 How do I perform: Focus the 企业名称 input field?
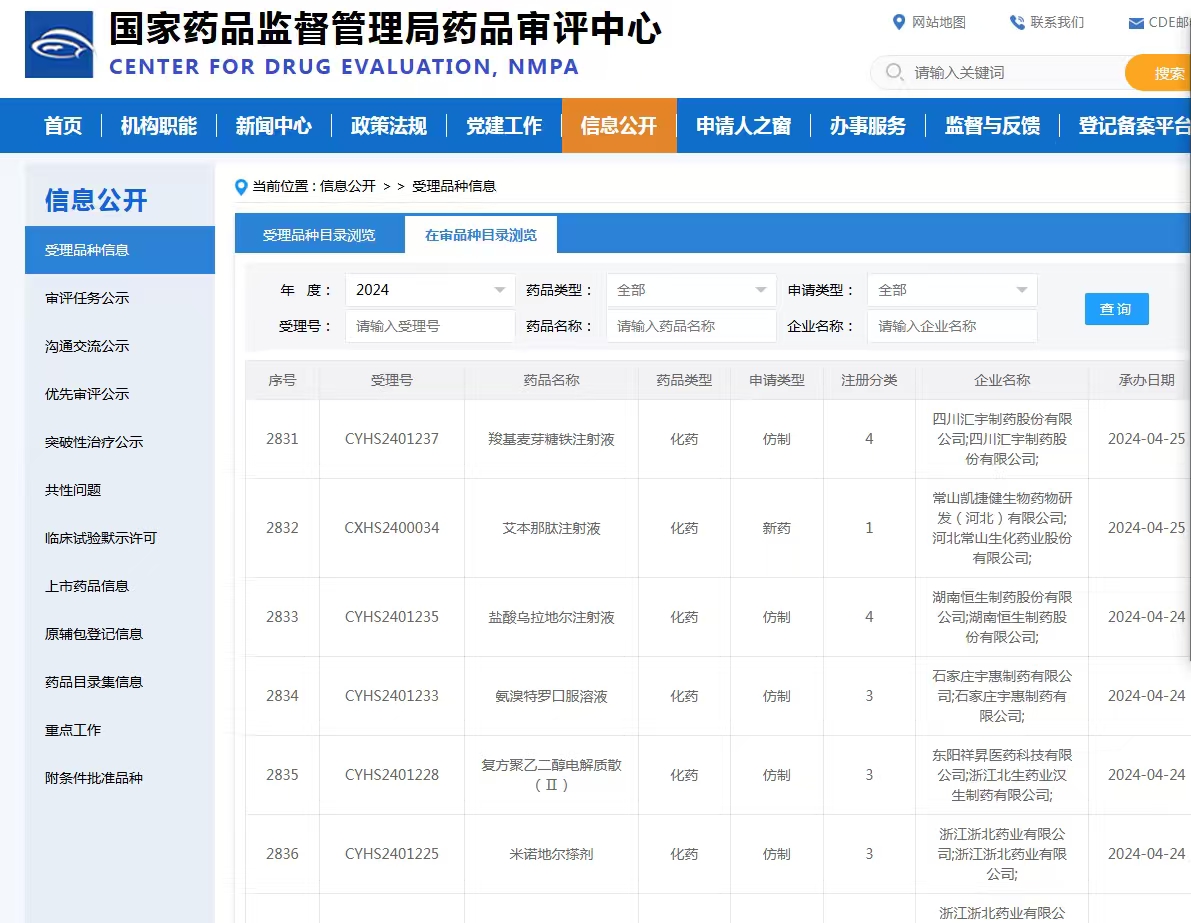(952, 326)
